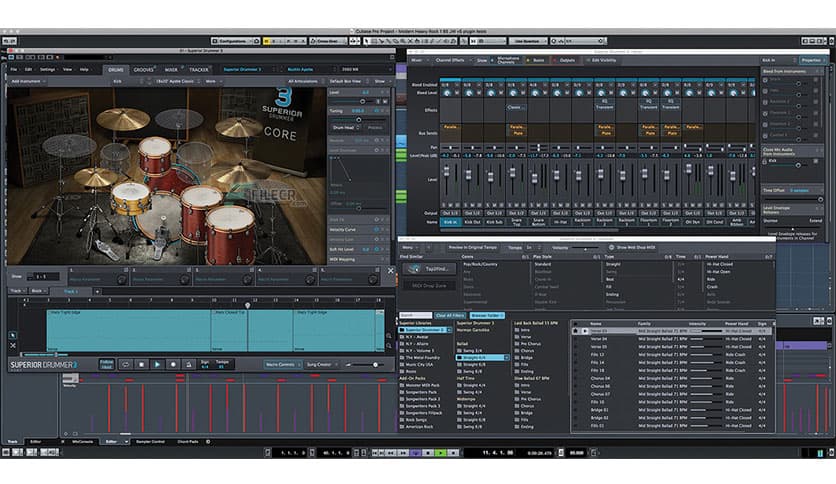Toggle the Soft Hit Level power button
This screenshot has width=836, height=484.
pyautogui.click(x=377, y=249)
